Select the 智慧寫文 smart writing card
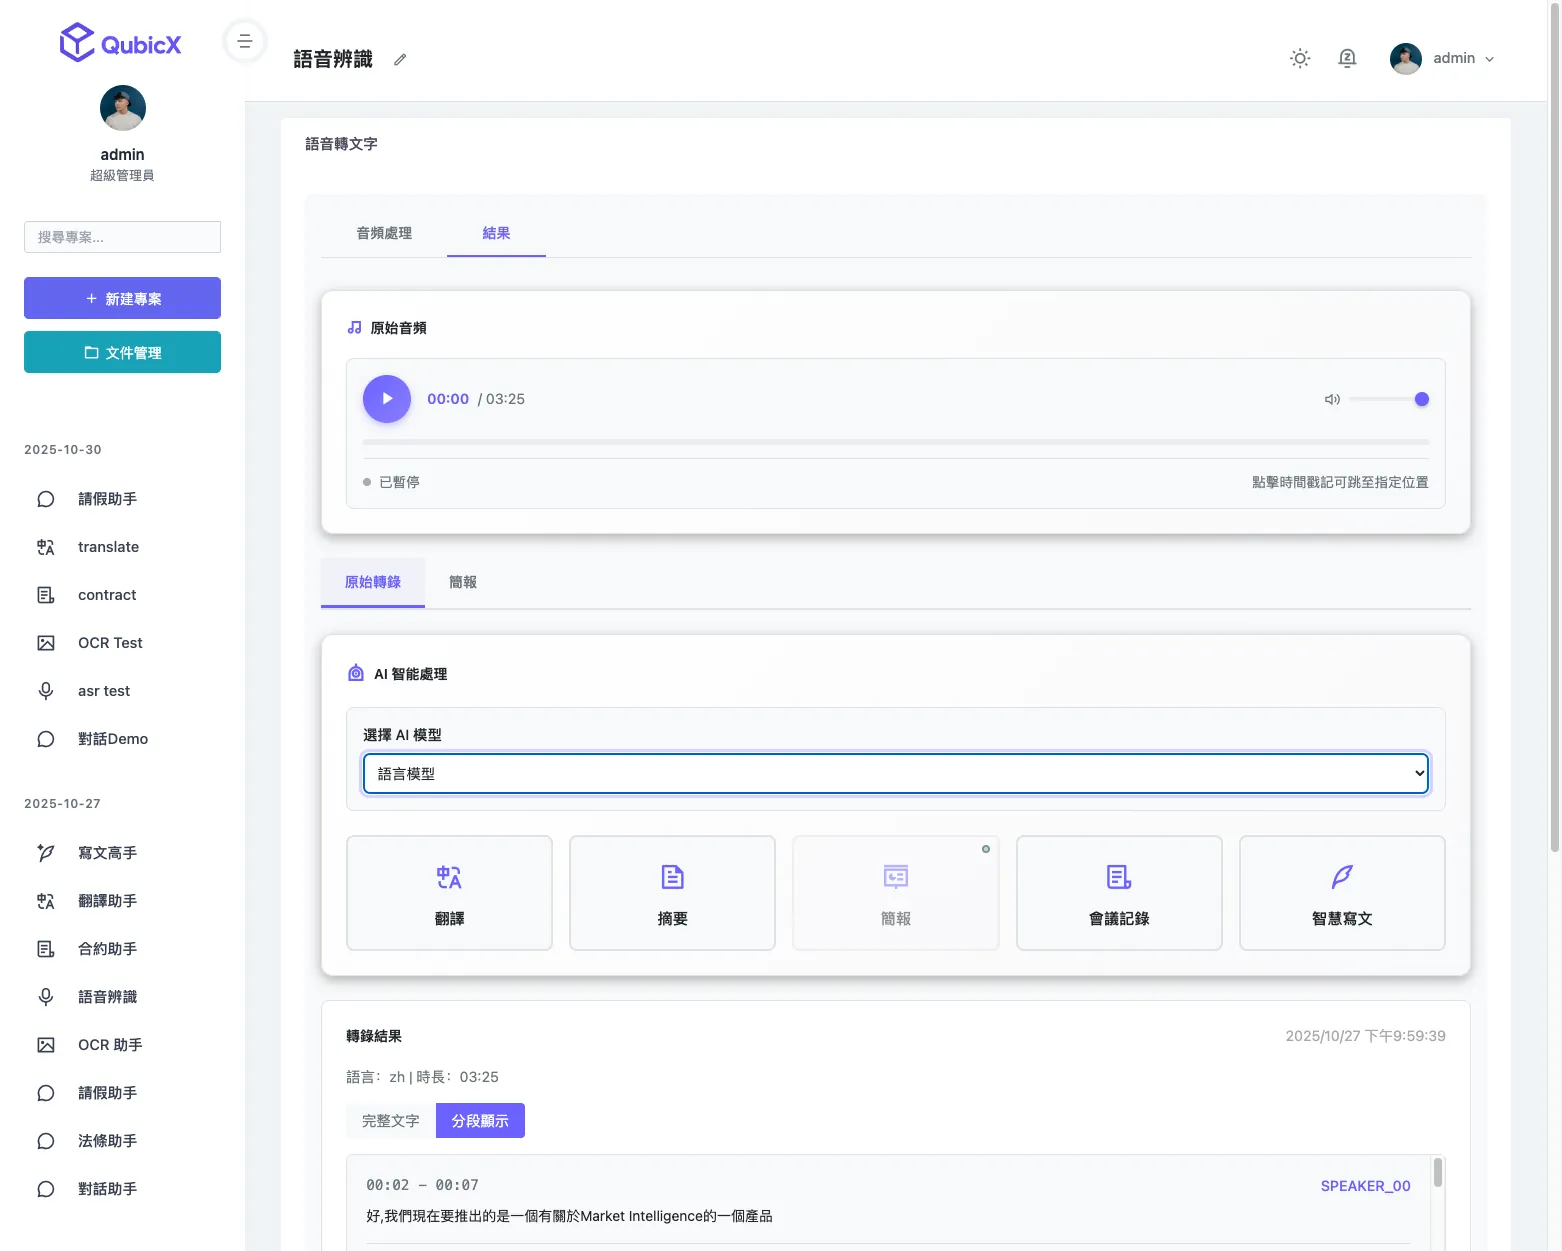The height and width of the screenshot is (1251, 1562). [1341, 893]
